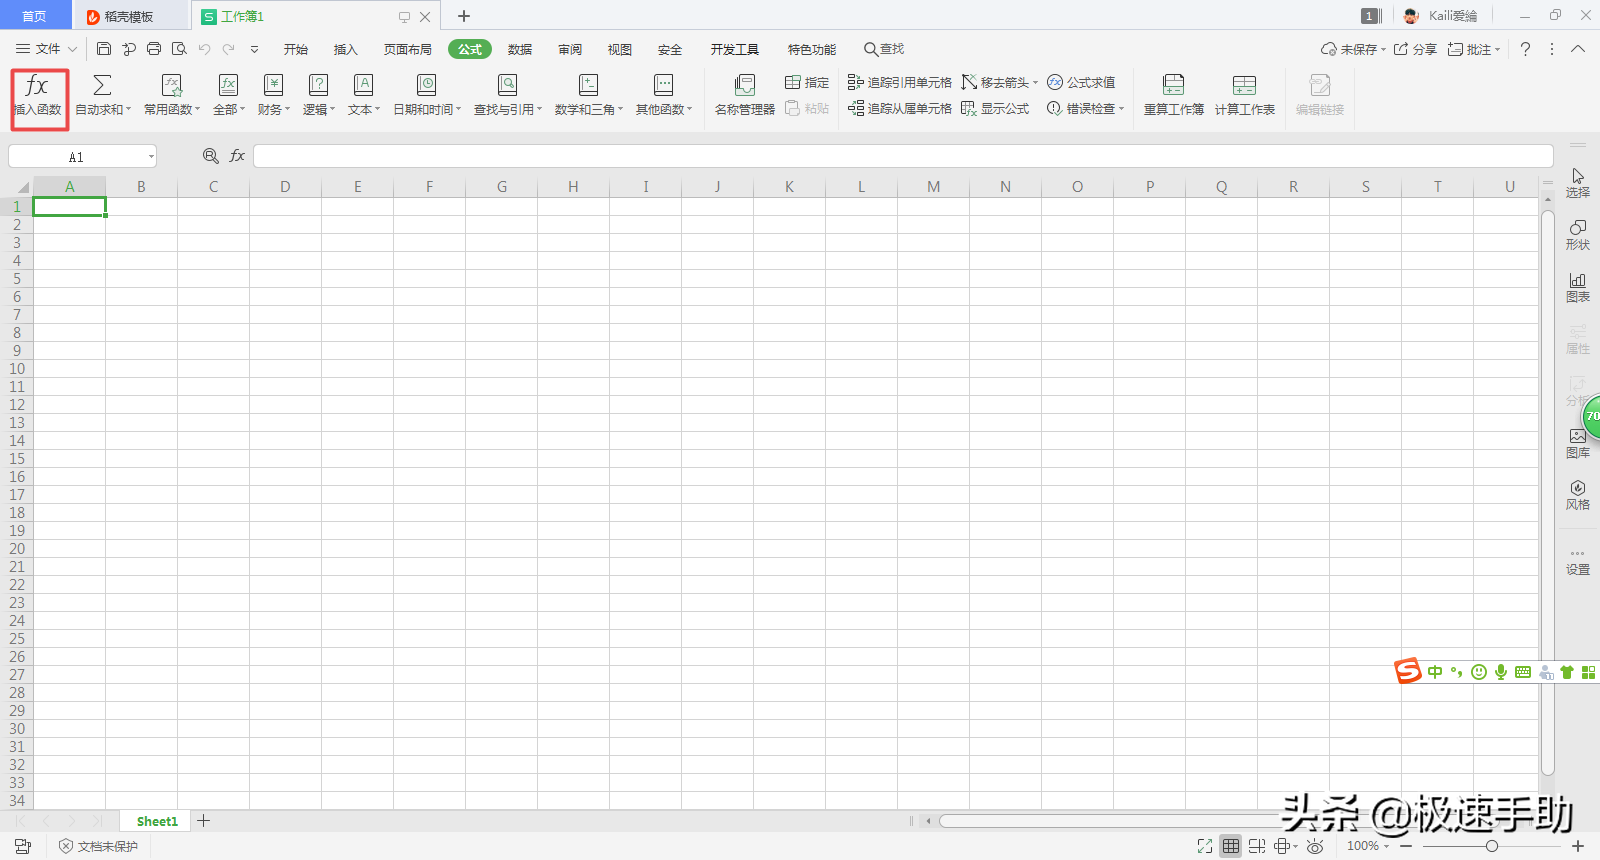
Task: Switch to the 审阅 ribbon tab
Action: point(570,49)
